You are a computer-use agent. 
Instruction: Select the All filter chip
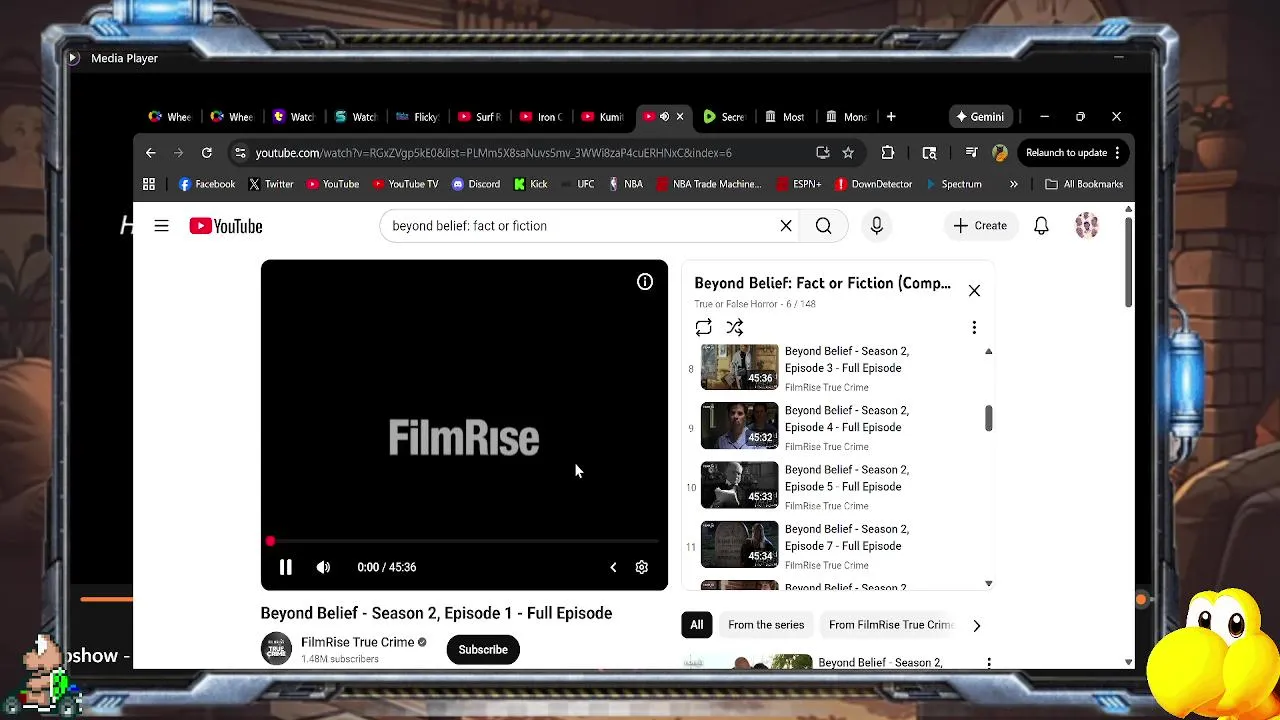coord(697,625)
